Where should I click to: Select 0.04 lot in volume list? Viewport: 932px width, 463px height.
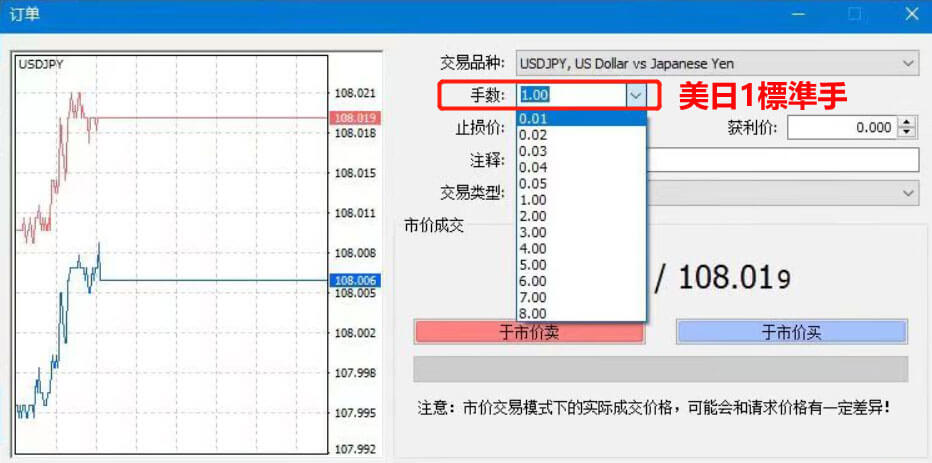(x=581, y=168)
